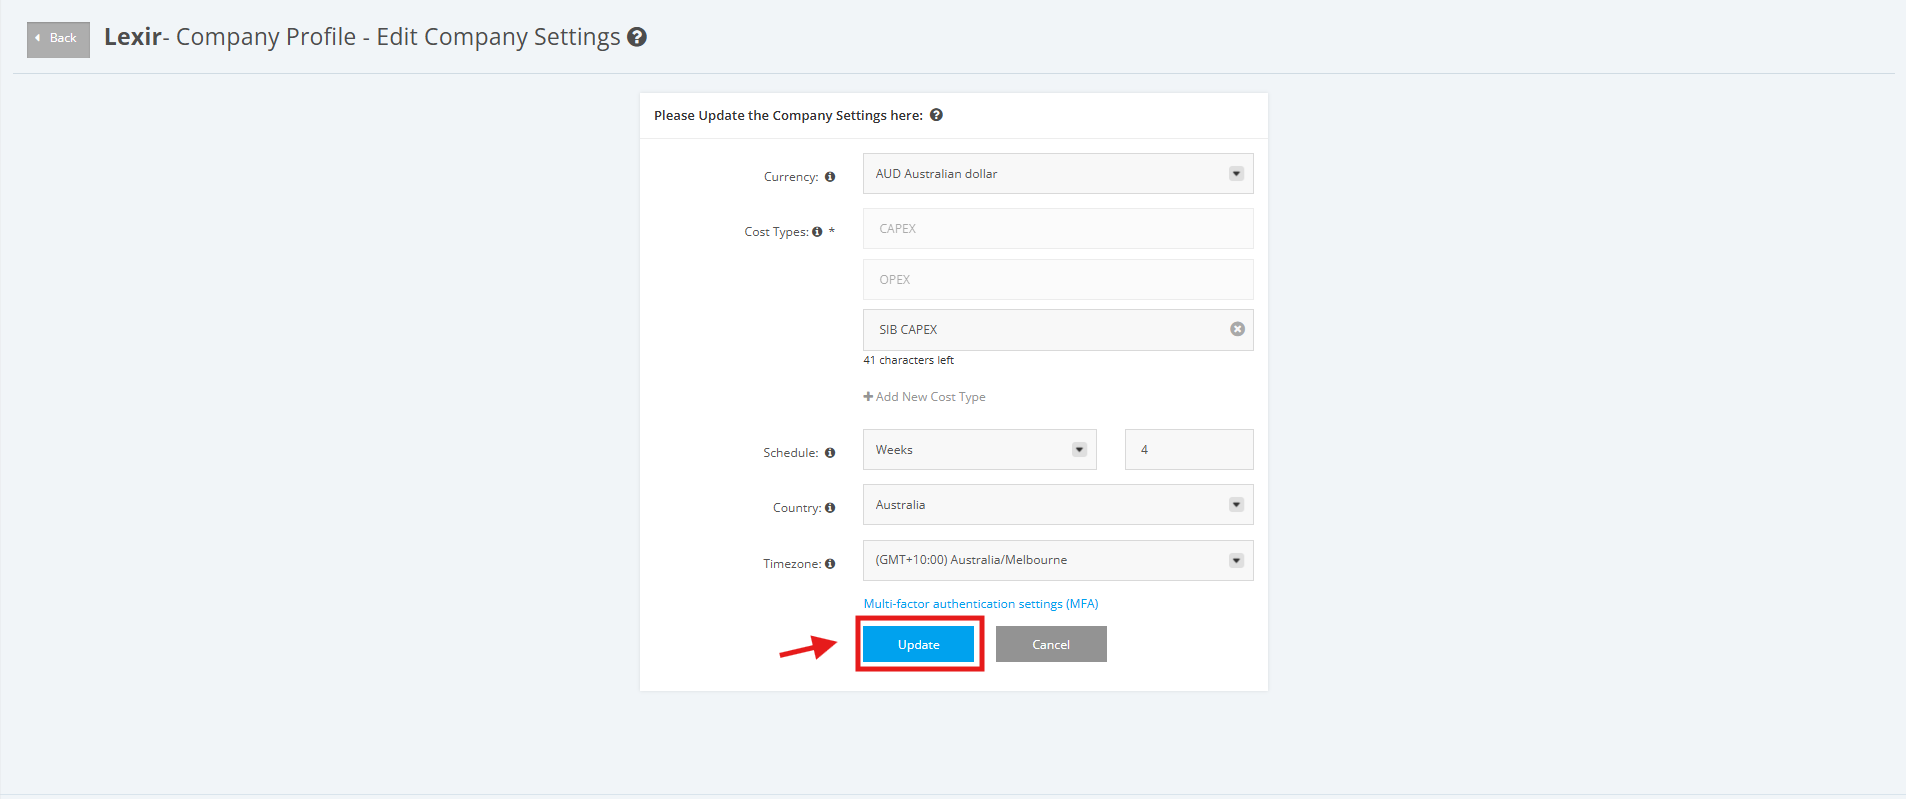Screen dimensions: 1906x799
Task: Click help icon next to 'Company Settings here'
Action: pyautogui.click(x=936, y=115)
